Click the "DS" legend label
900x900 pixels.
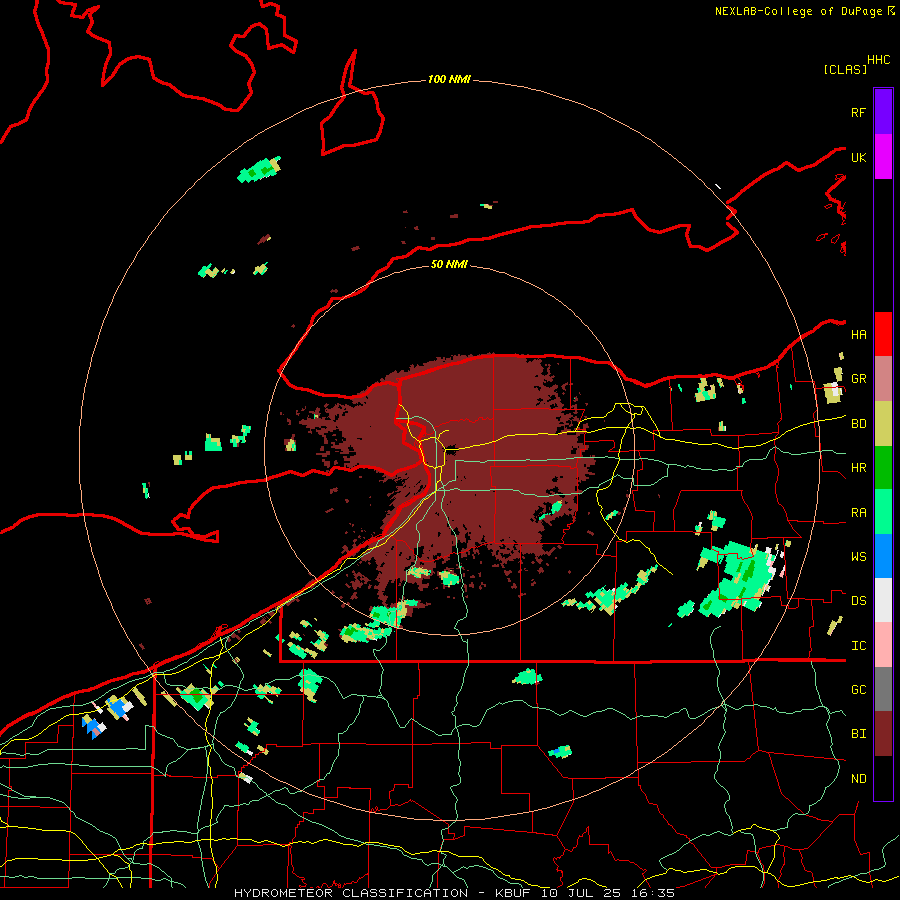(858, 601)
